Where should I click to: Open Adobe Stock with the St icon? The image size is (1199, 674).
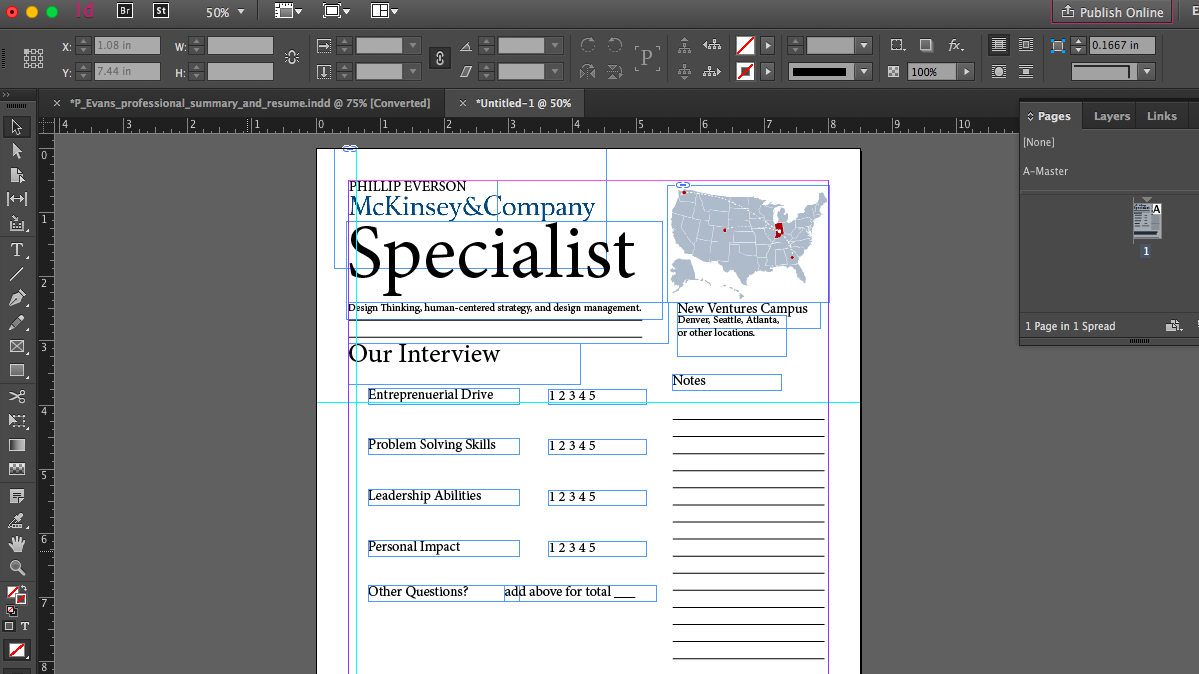pos(161,11)
